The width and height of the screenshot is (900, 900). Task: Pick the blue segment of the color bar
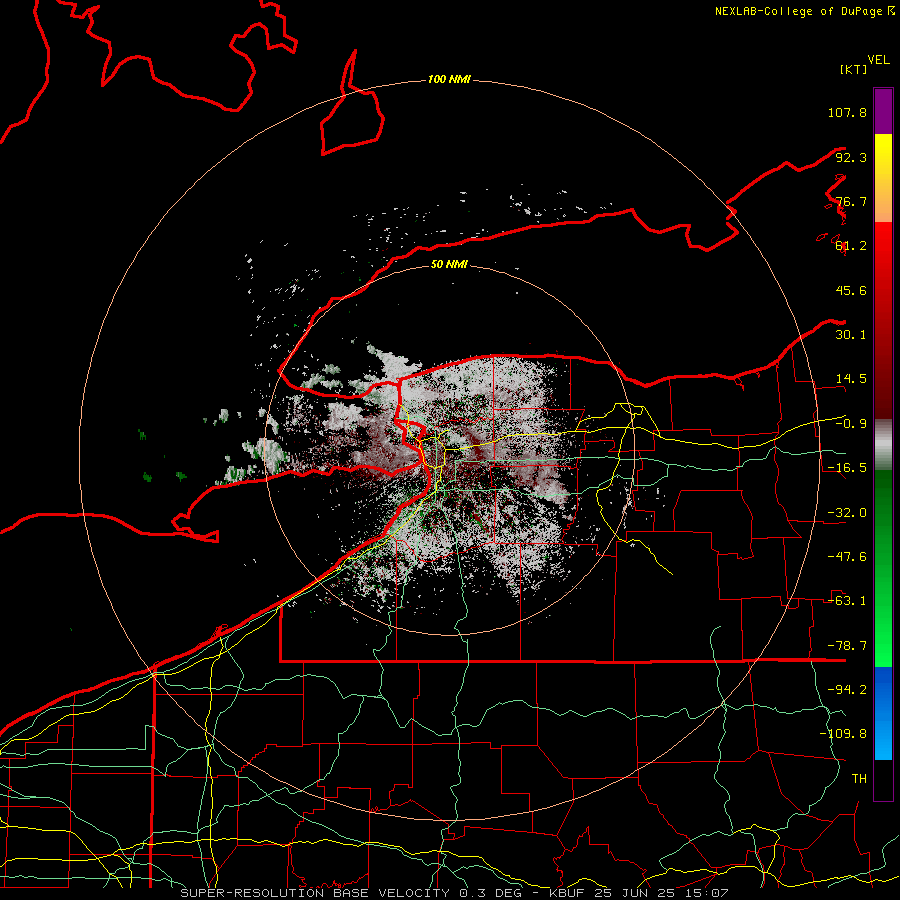pos(883,713)
